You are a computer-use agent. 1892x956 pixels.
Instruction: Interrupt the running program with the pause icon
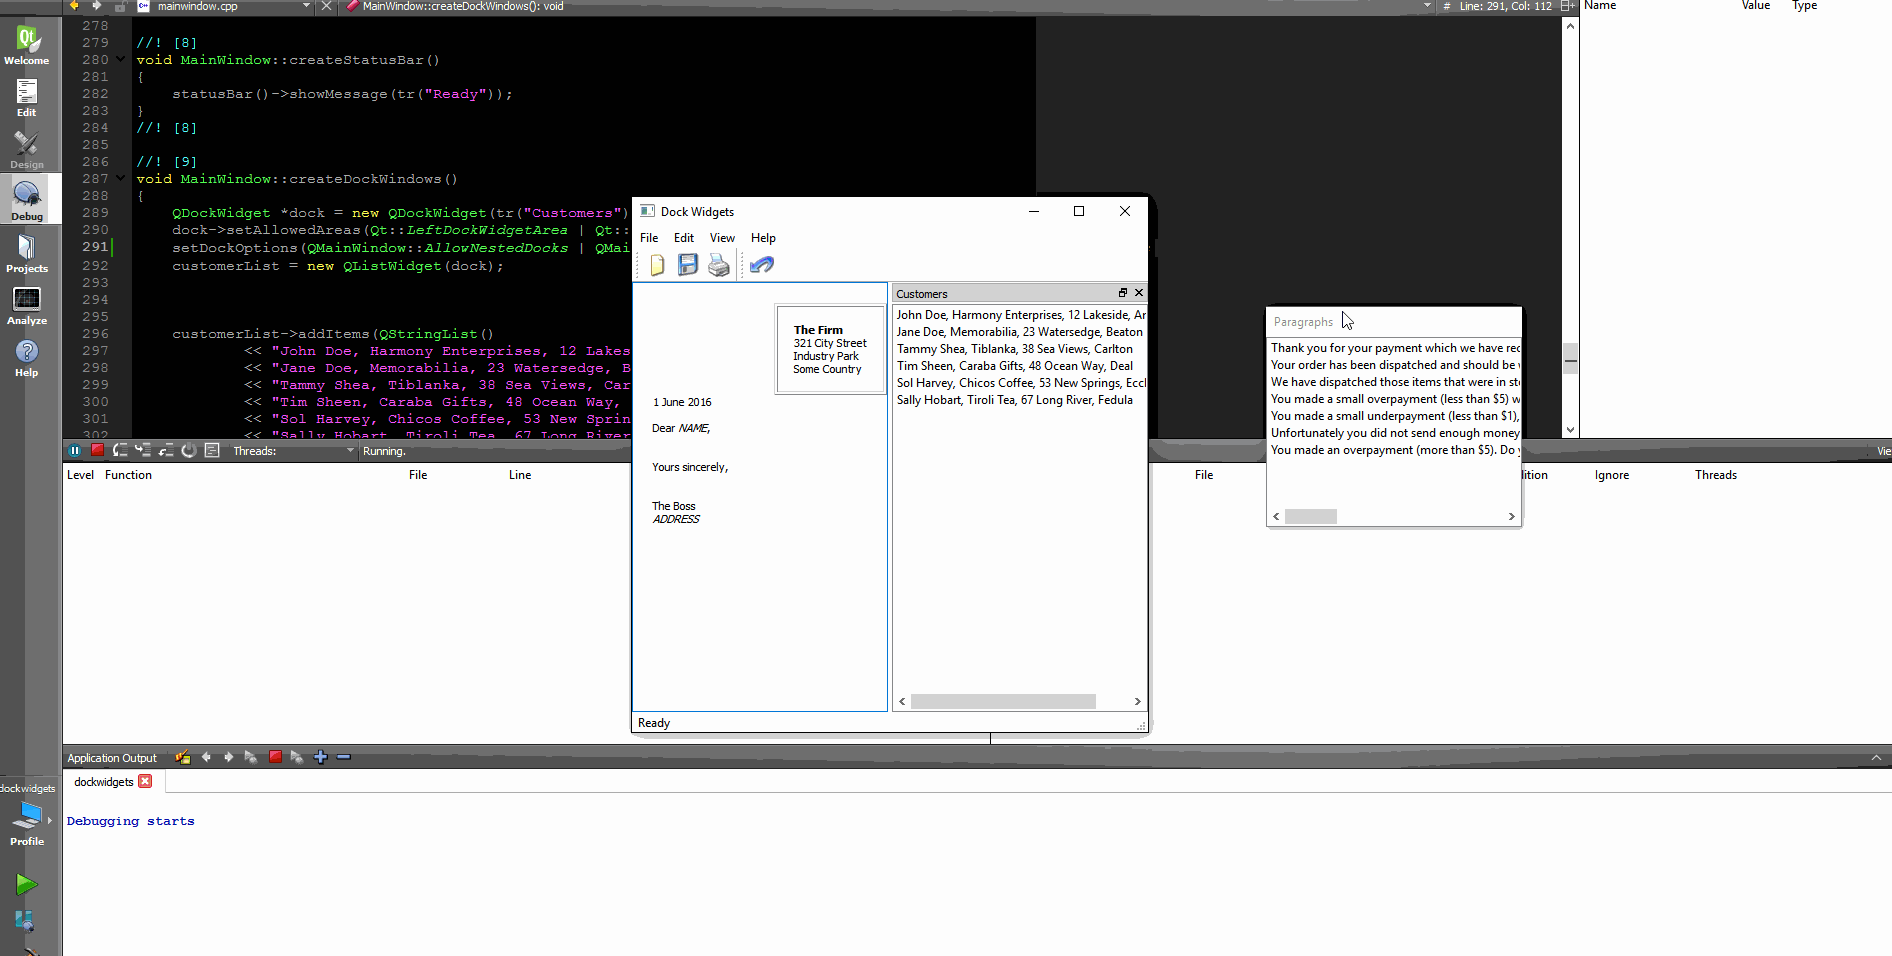click(75, 450)
